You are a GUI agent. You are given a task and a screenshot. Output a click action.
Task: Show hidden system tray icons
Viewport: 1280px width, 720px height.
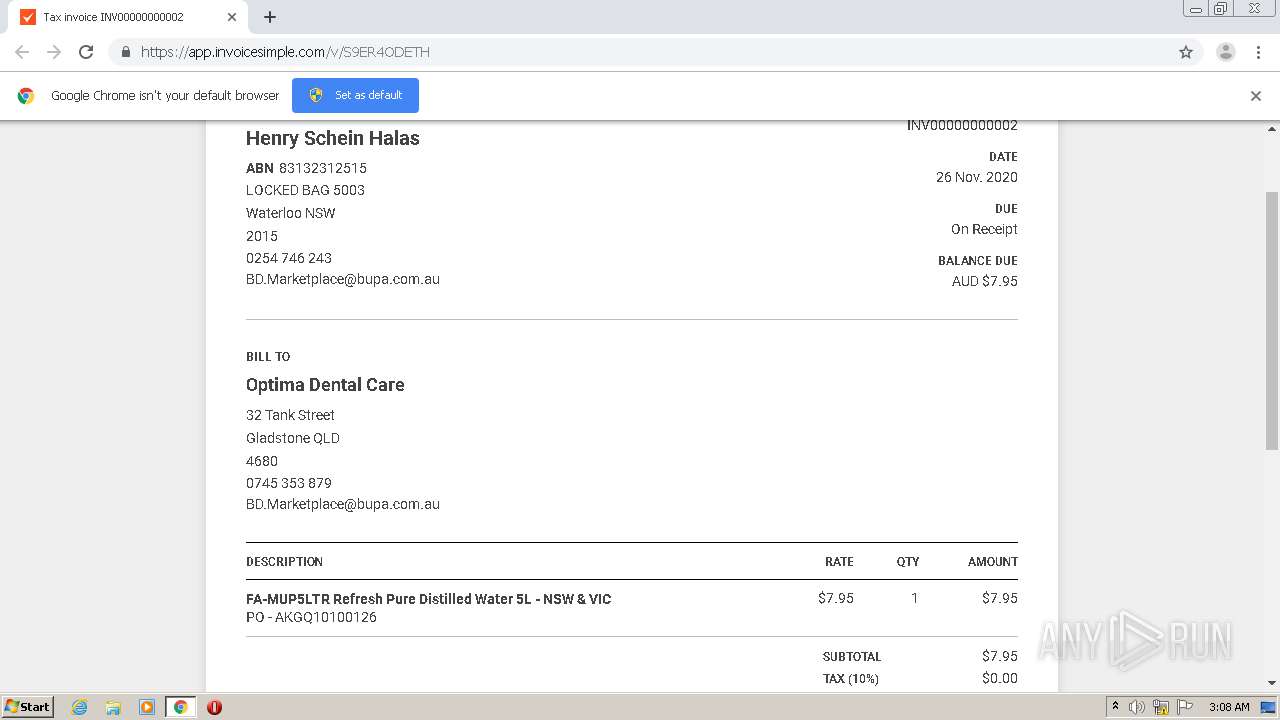1116,707
